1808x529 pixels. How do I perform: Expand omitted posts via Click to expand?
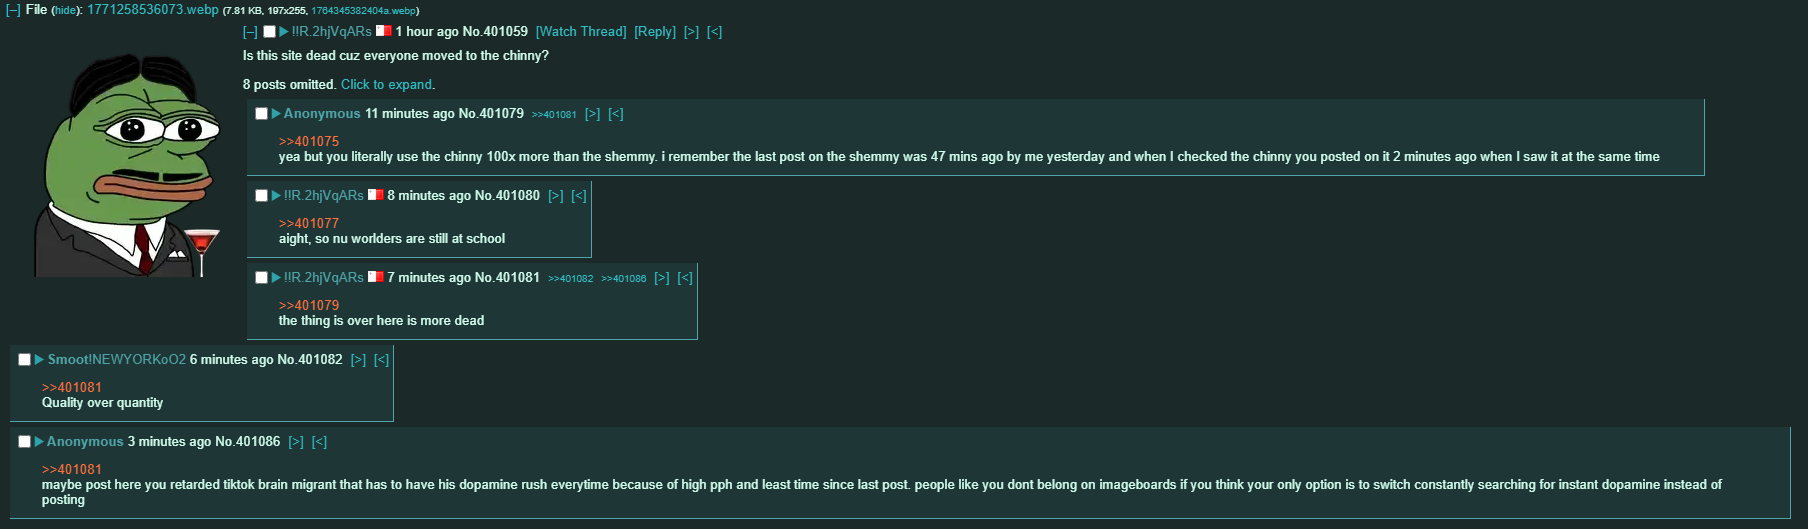click(386, 85)
